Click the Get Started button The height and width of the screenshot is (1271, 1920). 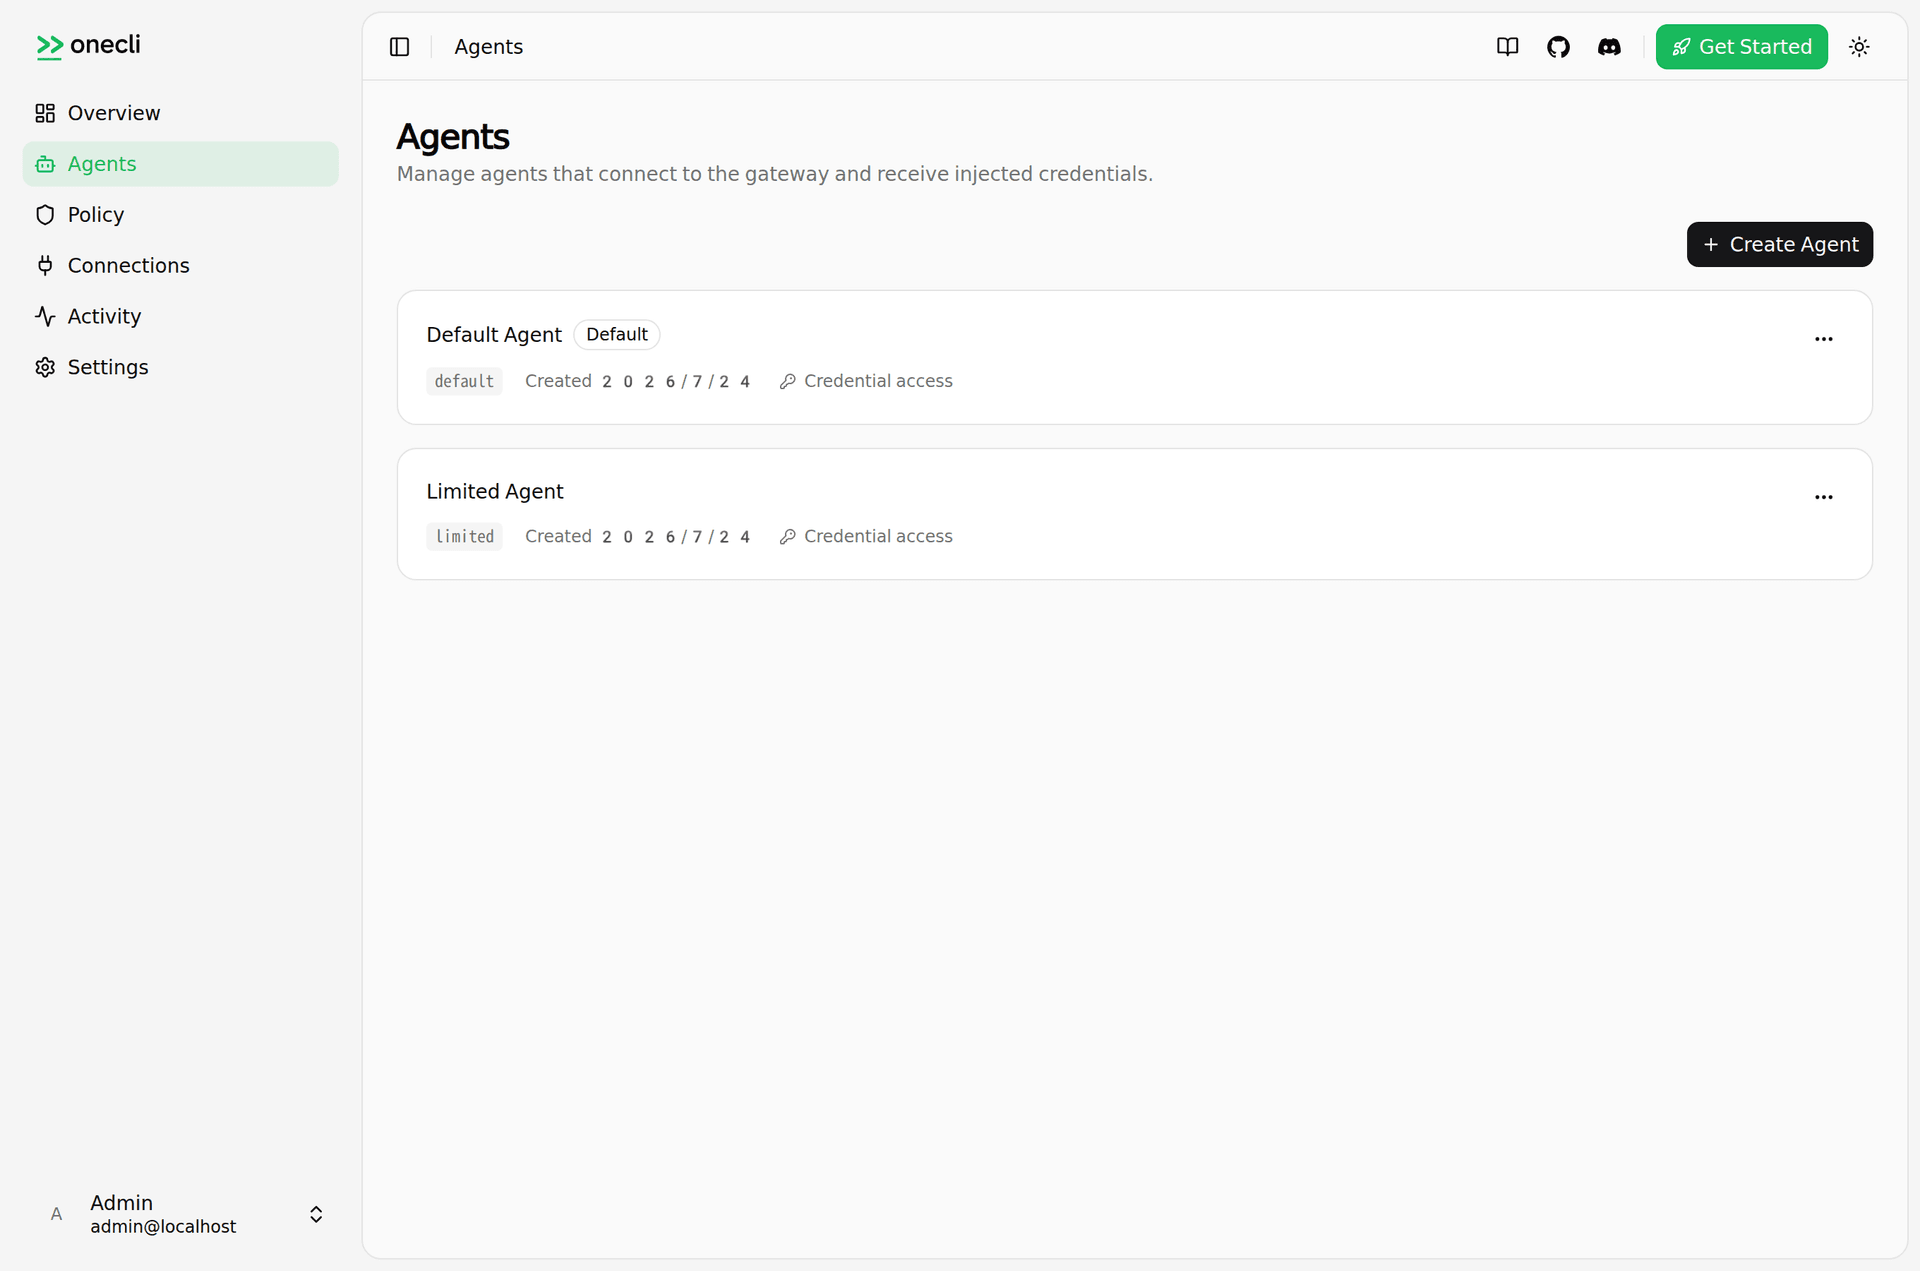tap(1741, 47)
